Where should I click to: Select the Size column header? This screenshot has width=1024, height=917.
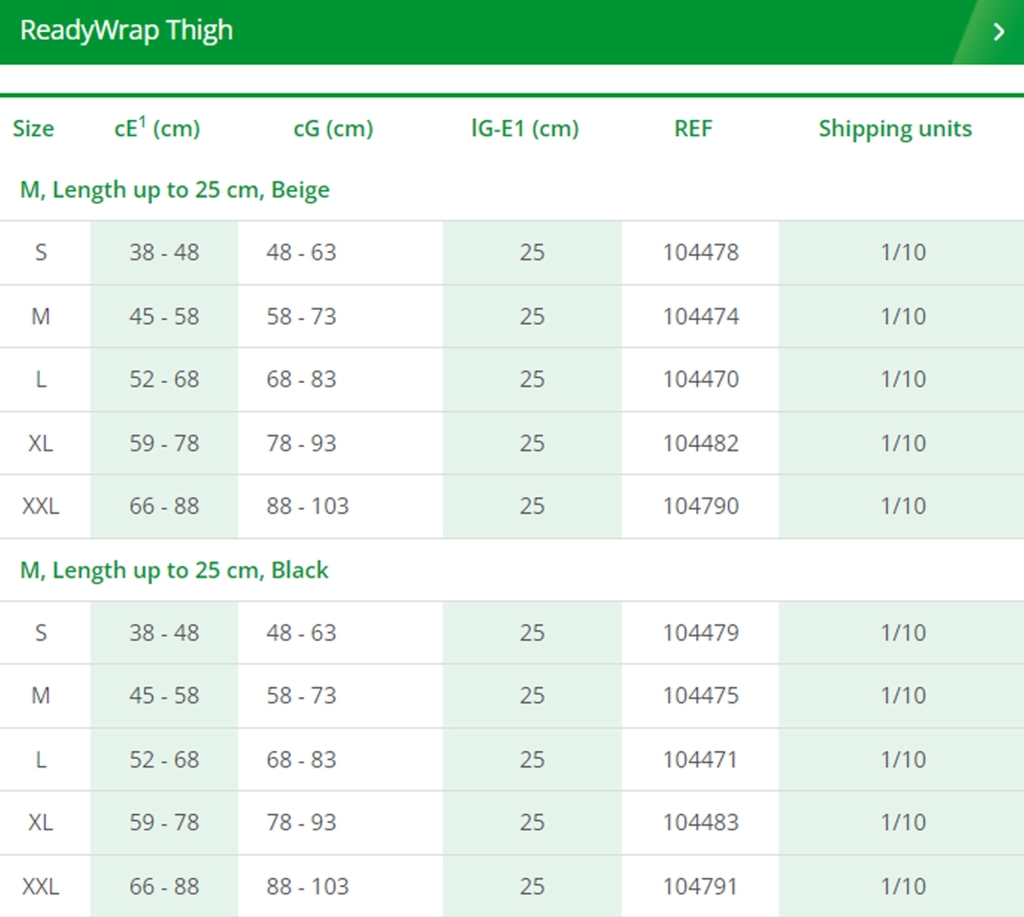pyautogui.click(x=33, y=129)
